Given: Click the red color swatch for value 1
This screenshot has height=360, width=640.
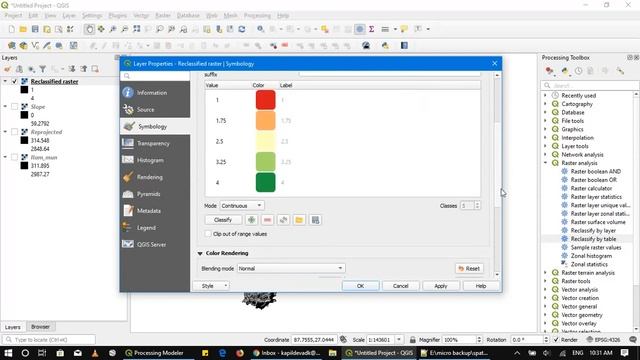Looking at the screenshot, I should click(265, 100).
